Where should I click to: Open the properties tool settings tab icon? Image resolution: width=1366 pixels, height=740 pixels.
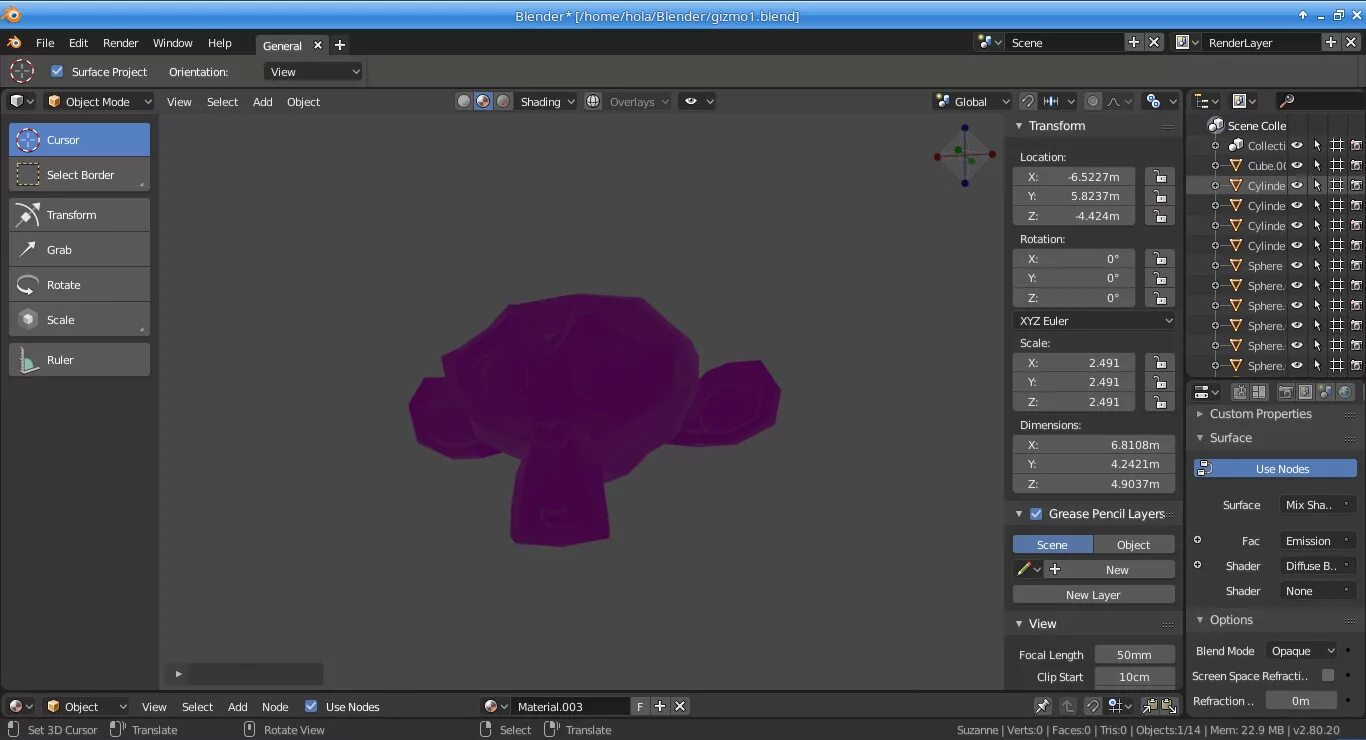[x=1240, y=392]
